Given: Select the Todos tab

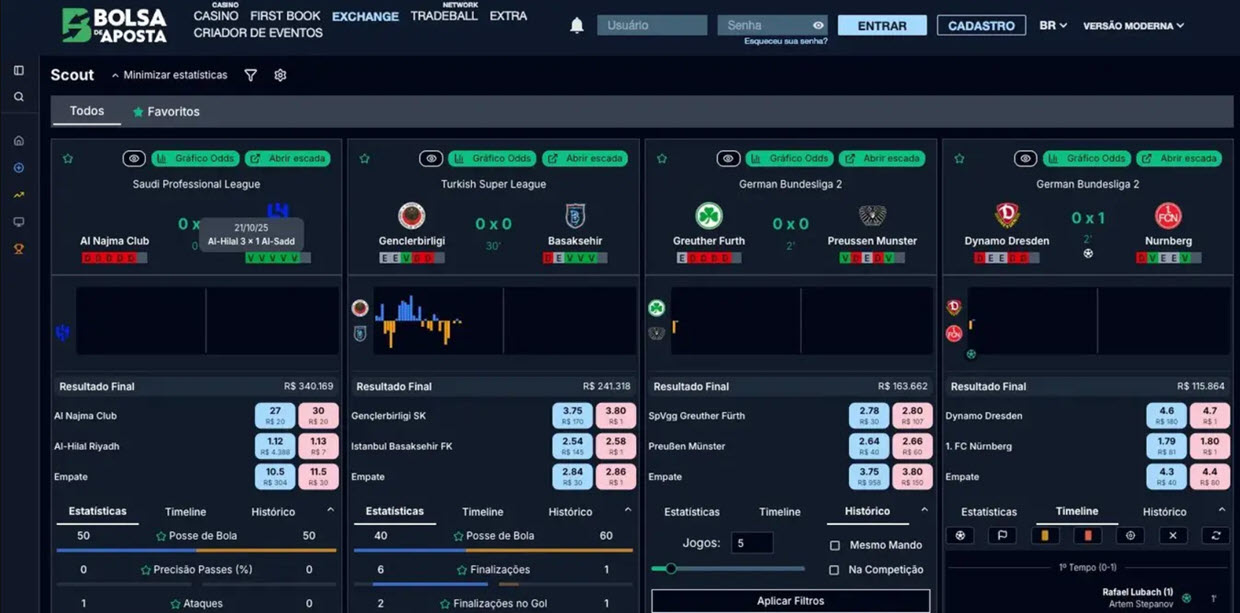Looking at the screenshot, I should 87,111.
